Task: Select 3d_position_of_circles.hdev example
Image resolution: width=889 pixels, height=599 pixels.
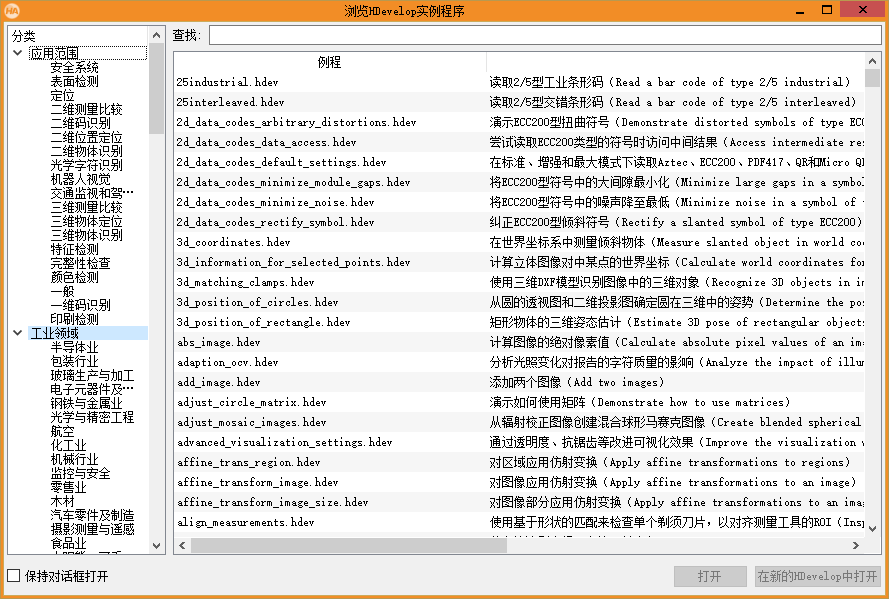Action: (257, 302)
